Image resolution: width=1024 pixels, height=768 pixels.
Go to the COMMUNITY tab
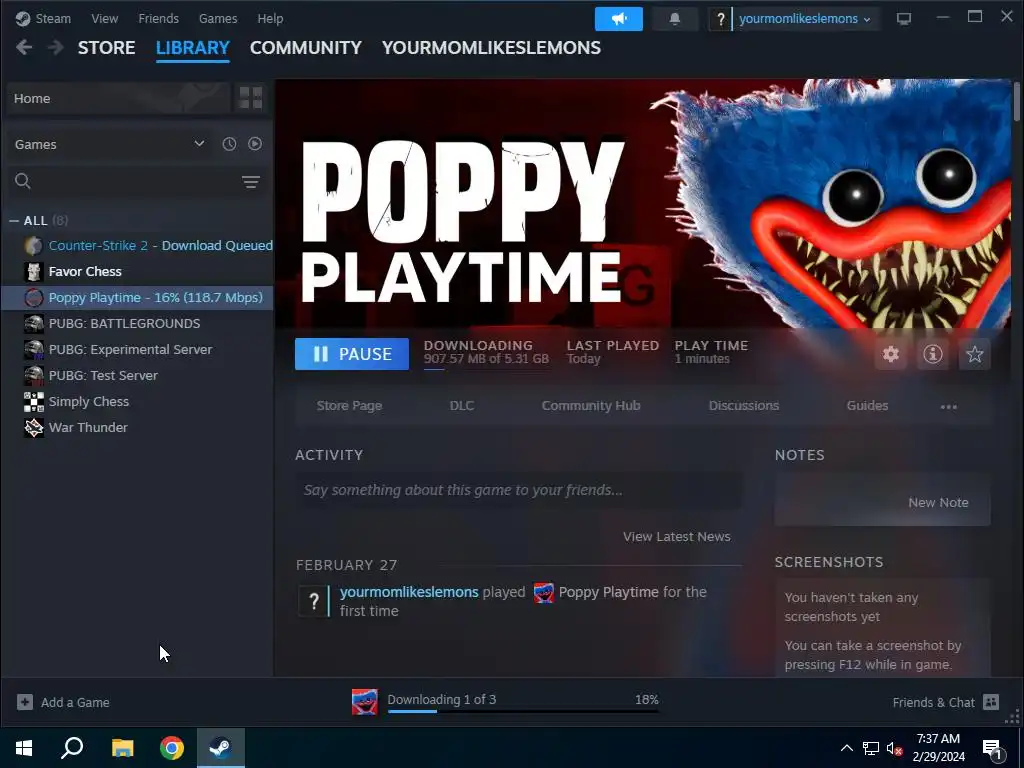coord(306,48)
